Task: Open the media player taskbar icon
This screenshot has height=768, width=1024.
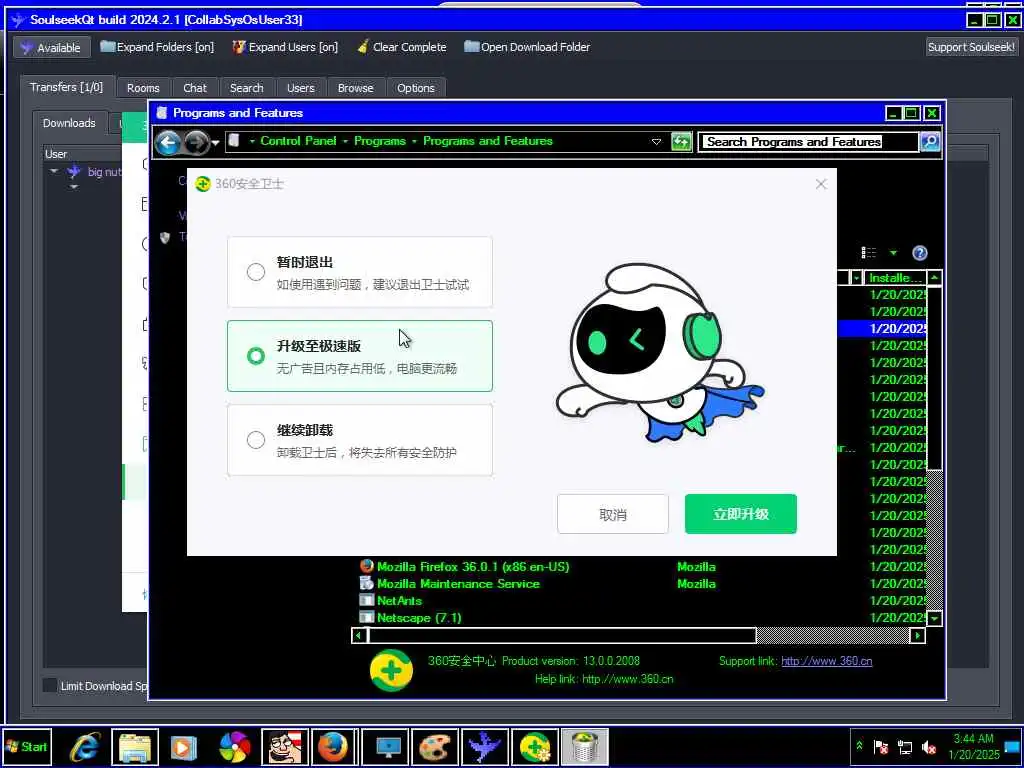Action: click(184, 747)
